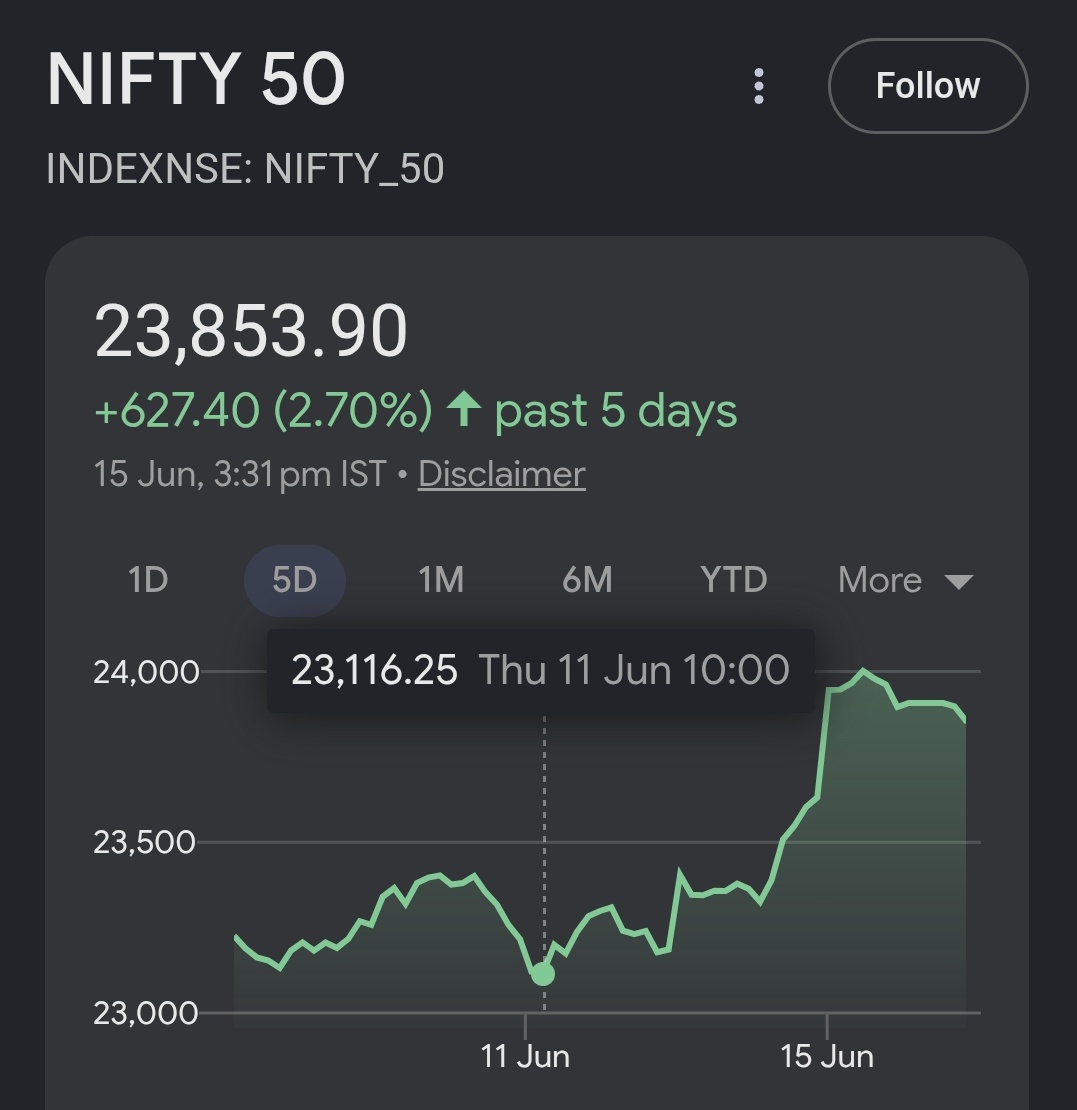This screenshot has height=1110, width=1077.
Task: Select the 6M chart range
Action: coord(587,580)
